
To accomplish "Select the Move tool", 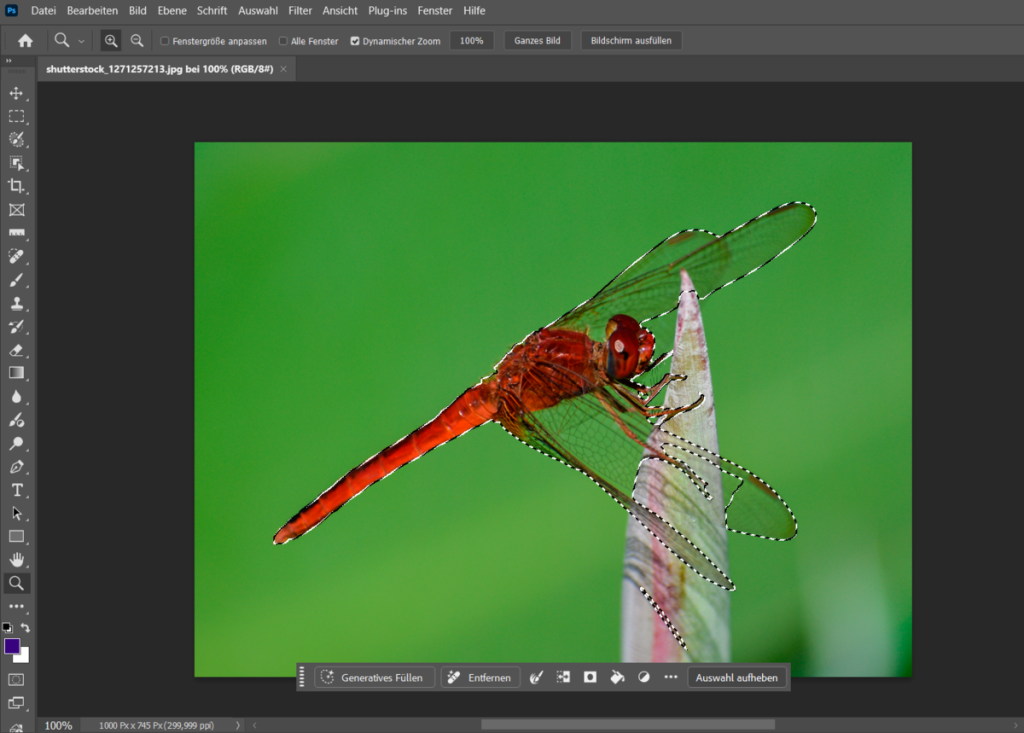I will coord(16,95).
